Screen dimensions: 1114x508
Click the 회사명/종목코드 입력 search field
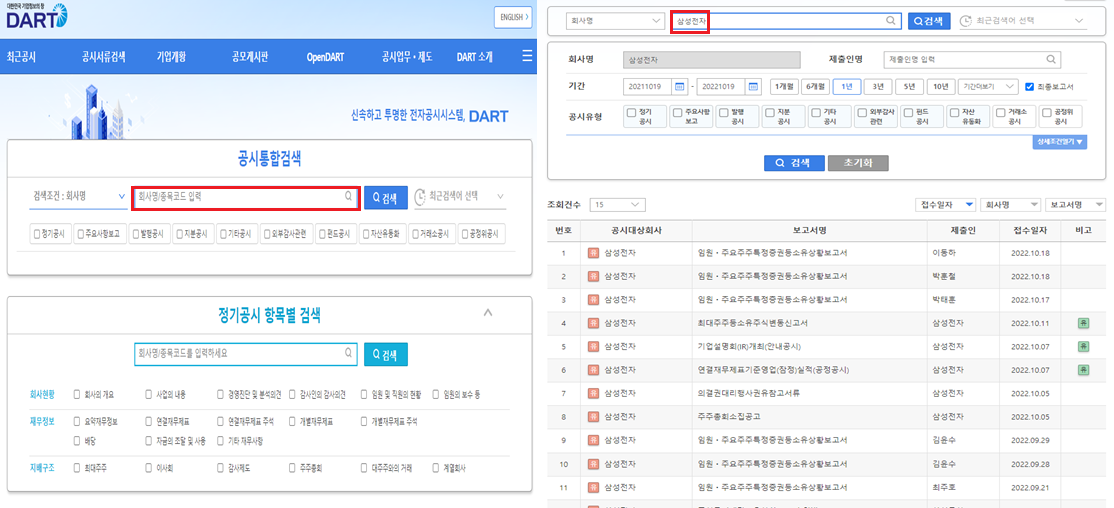click(x=246, y=197)
